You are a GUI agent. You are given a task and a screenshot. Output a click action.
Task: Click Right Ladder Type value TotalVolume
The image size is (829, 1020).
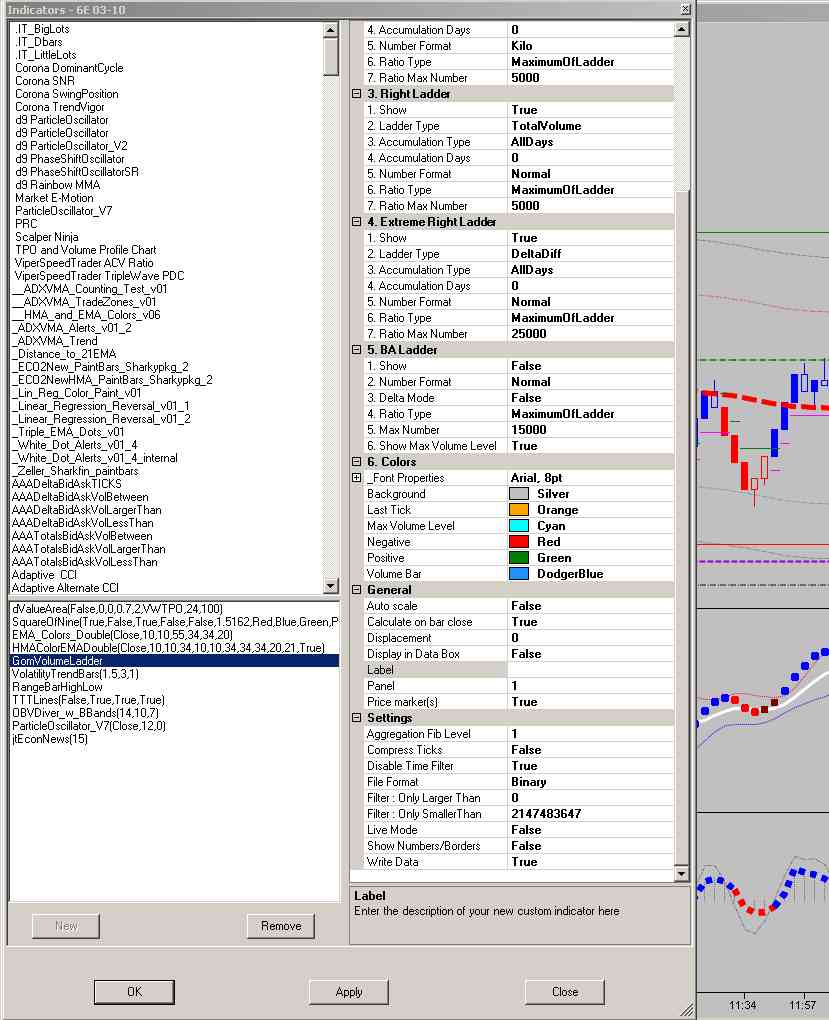[x=590, y=126]
